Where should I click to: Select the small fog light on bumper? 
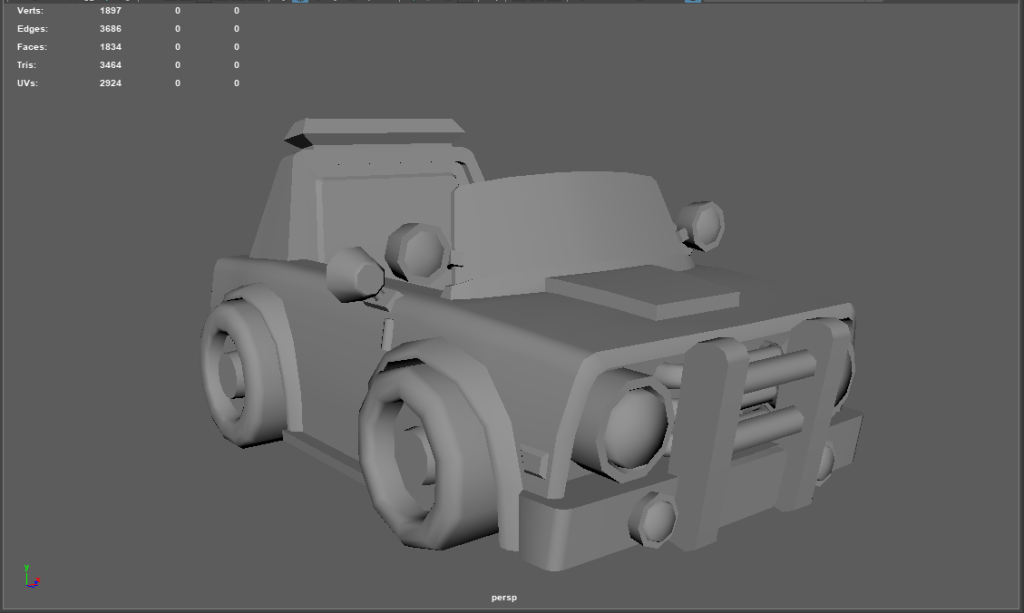coord(656,518)
